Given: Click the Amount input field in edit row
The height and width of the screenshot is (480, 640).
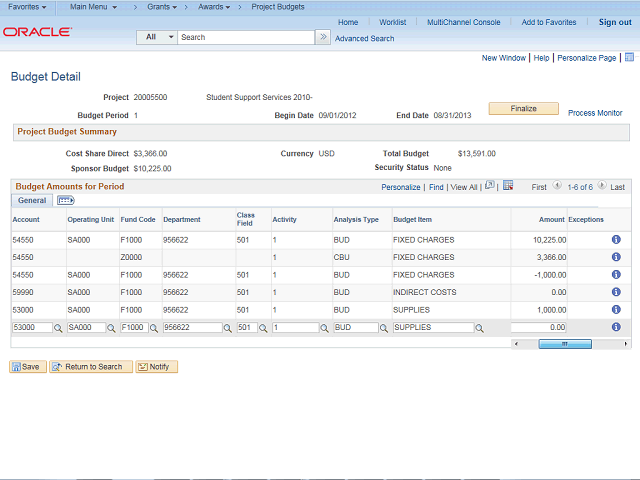Looking at the screenshot, I should (538, 328).
